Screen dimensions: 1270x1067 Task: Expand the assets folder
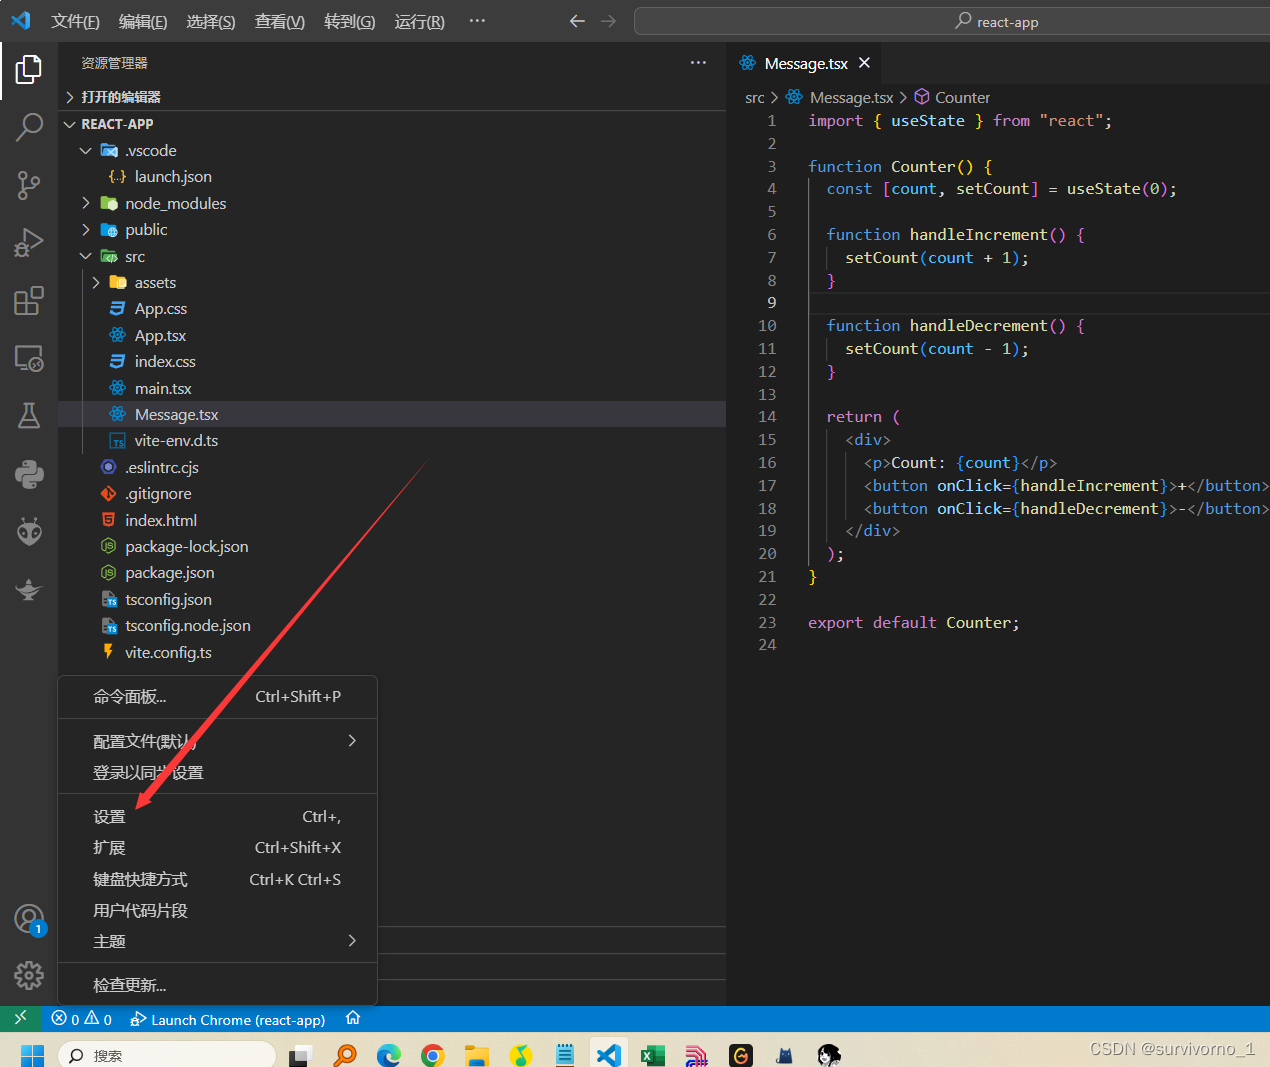click(95, 282)
